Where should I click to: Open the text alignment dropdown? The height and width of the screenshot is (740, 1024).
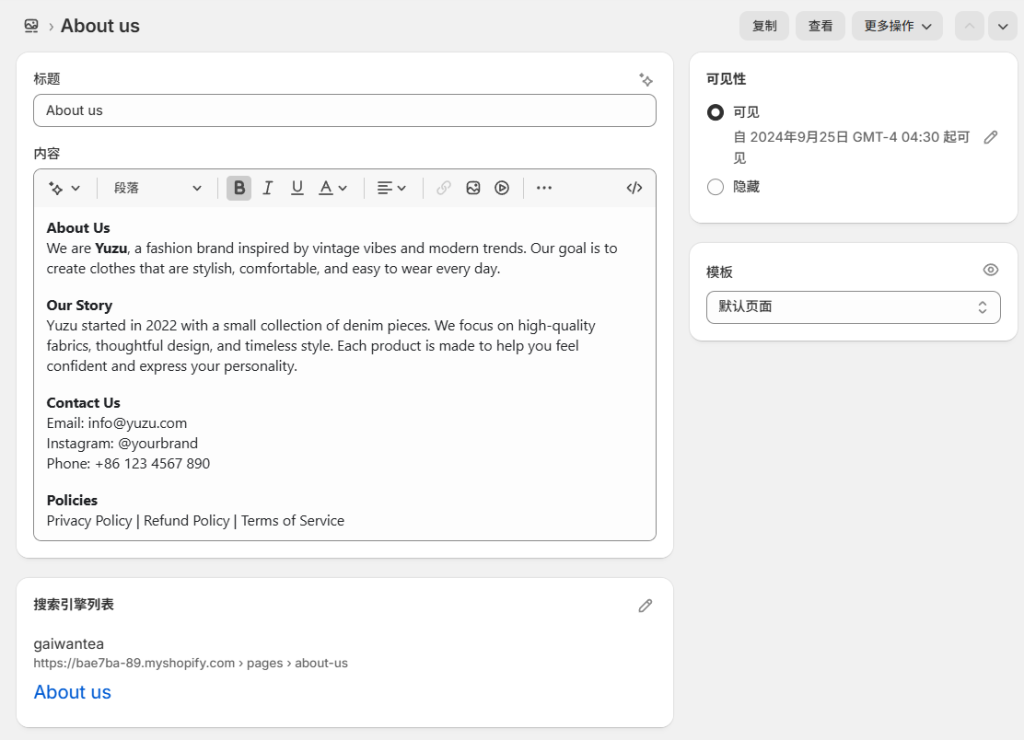[x=391, y=187]
